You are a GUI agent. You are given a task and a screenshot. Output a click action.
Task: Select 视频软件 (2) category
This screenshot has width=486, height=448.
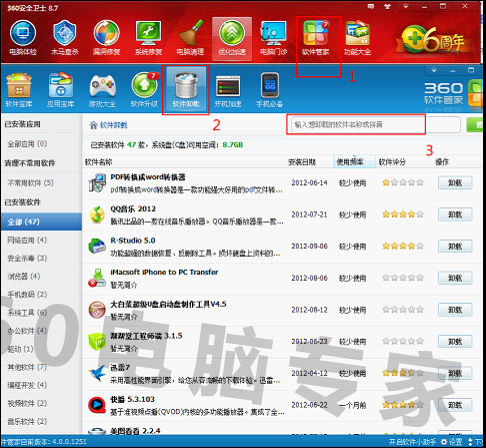(x=27, y=403)
